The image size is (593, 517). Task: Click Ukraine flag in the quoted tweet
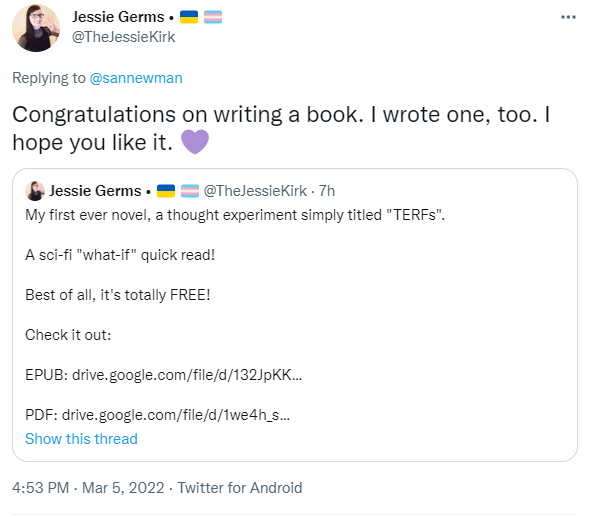point(166,191)
